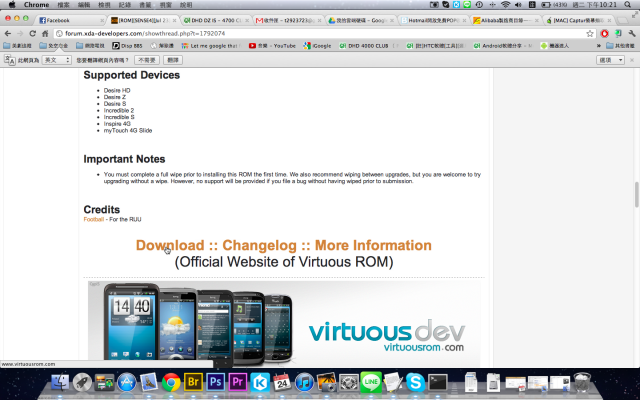The width and height of the screenshot is (640, 400).
Task: Open the 英文 language dropdown in translate bar
Action: (57, 60)
